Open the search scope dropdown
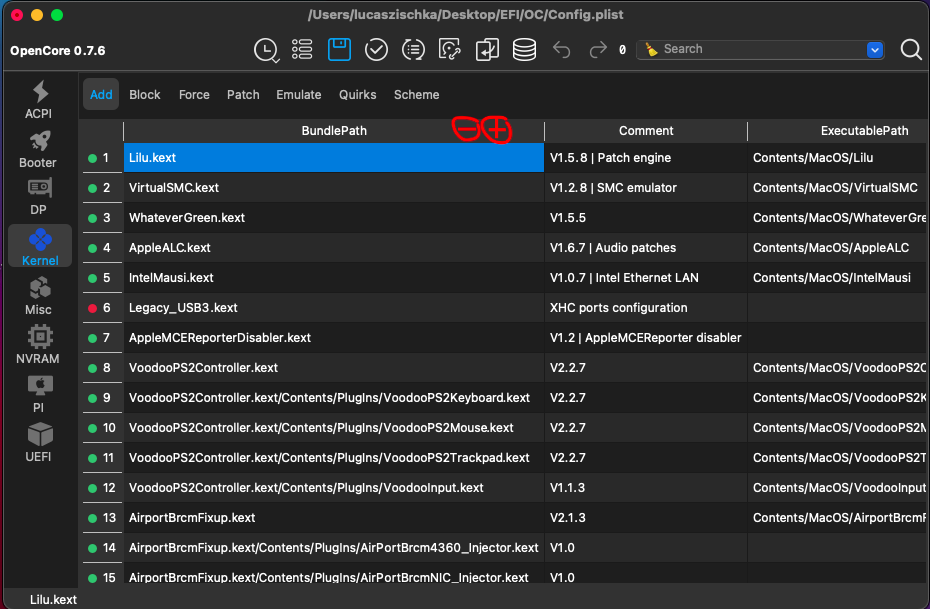The width and height of the screenshot is (930, 609). 874,48
